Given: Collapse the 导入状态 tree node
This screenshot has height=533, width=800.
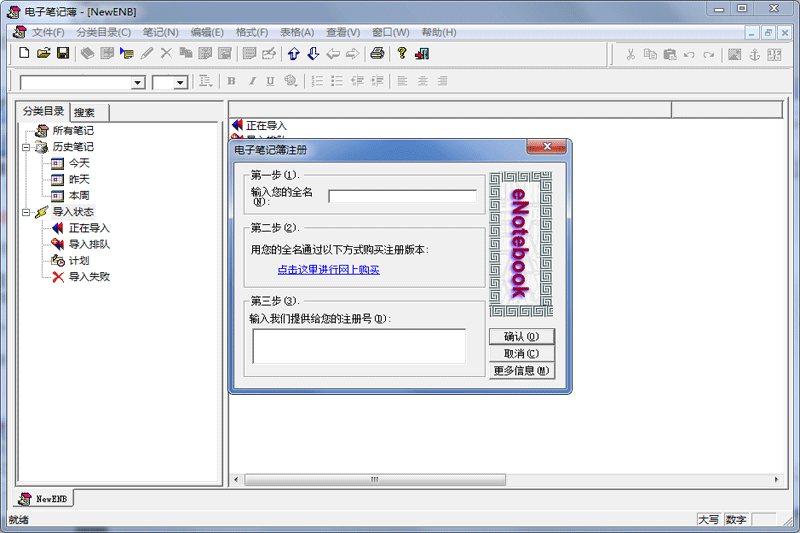Looking at the screenshot, I should coord(26,212).
